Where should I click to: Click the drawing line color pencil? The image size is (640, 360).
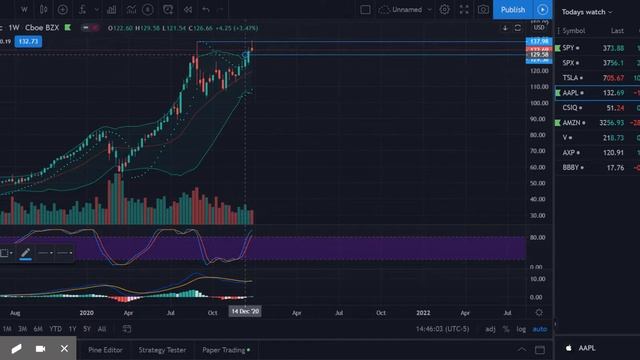pos(25,253)
